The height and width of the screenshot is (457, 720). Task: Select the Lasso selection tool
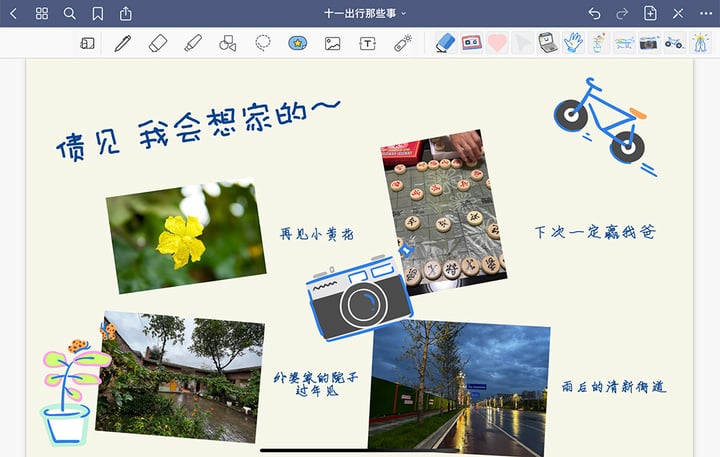click(x=263, y=43)
